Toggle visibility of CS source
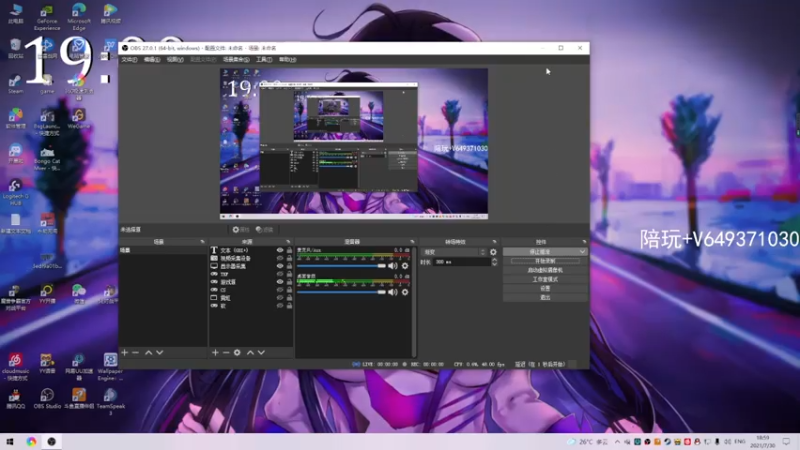Image resolution: width=800 pixels, height=450 pixels. pyautogui.click(x=280, y=290)
